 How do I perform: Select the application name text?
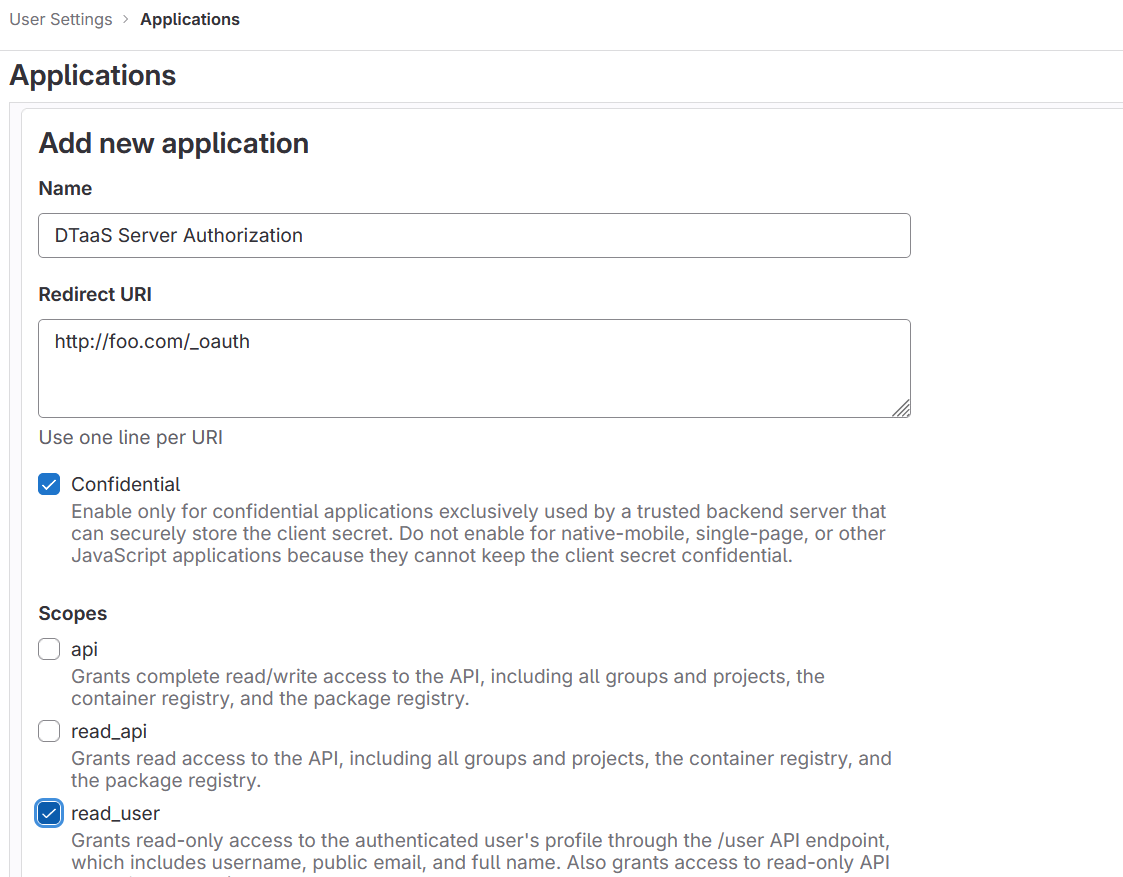coord(178,235)
